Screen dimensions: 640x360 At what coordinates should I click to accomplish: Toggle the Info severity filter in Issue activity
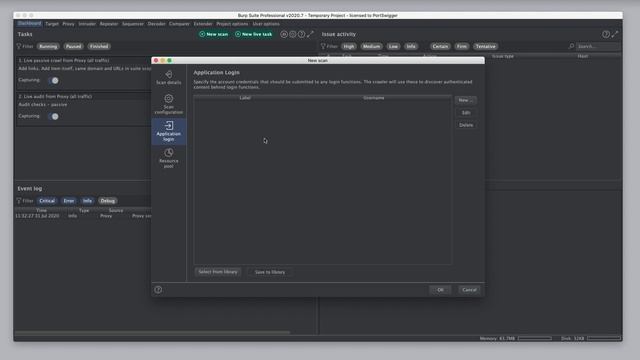(411, 47)
